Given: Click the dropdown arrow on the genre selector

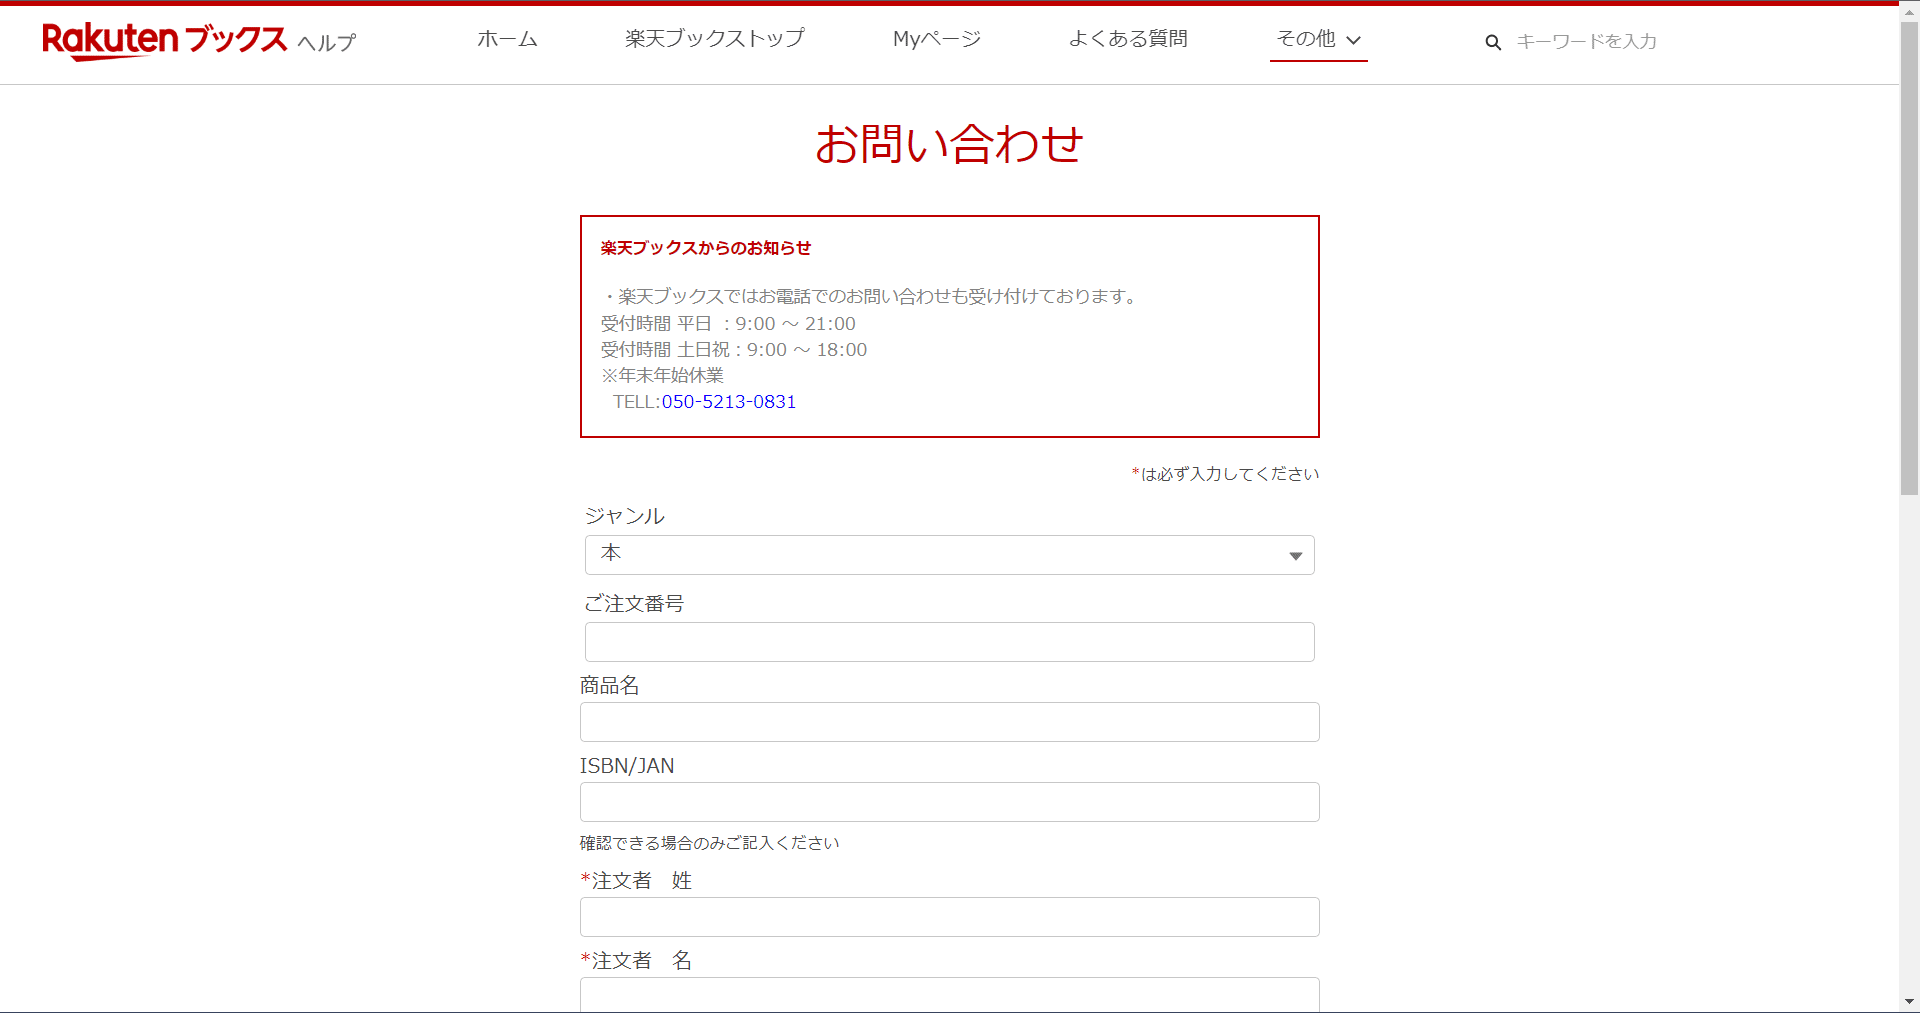Looking at the screenshot, I should tap(1296, 555).
